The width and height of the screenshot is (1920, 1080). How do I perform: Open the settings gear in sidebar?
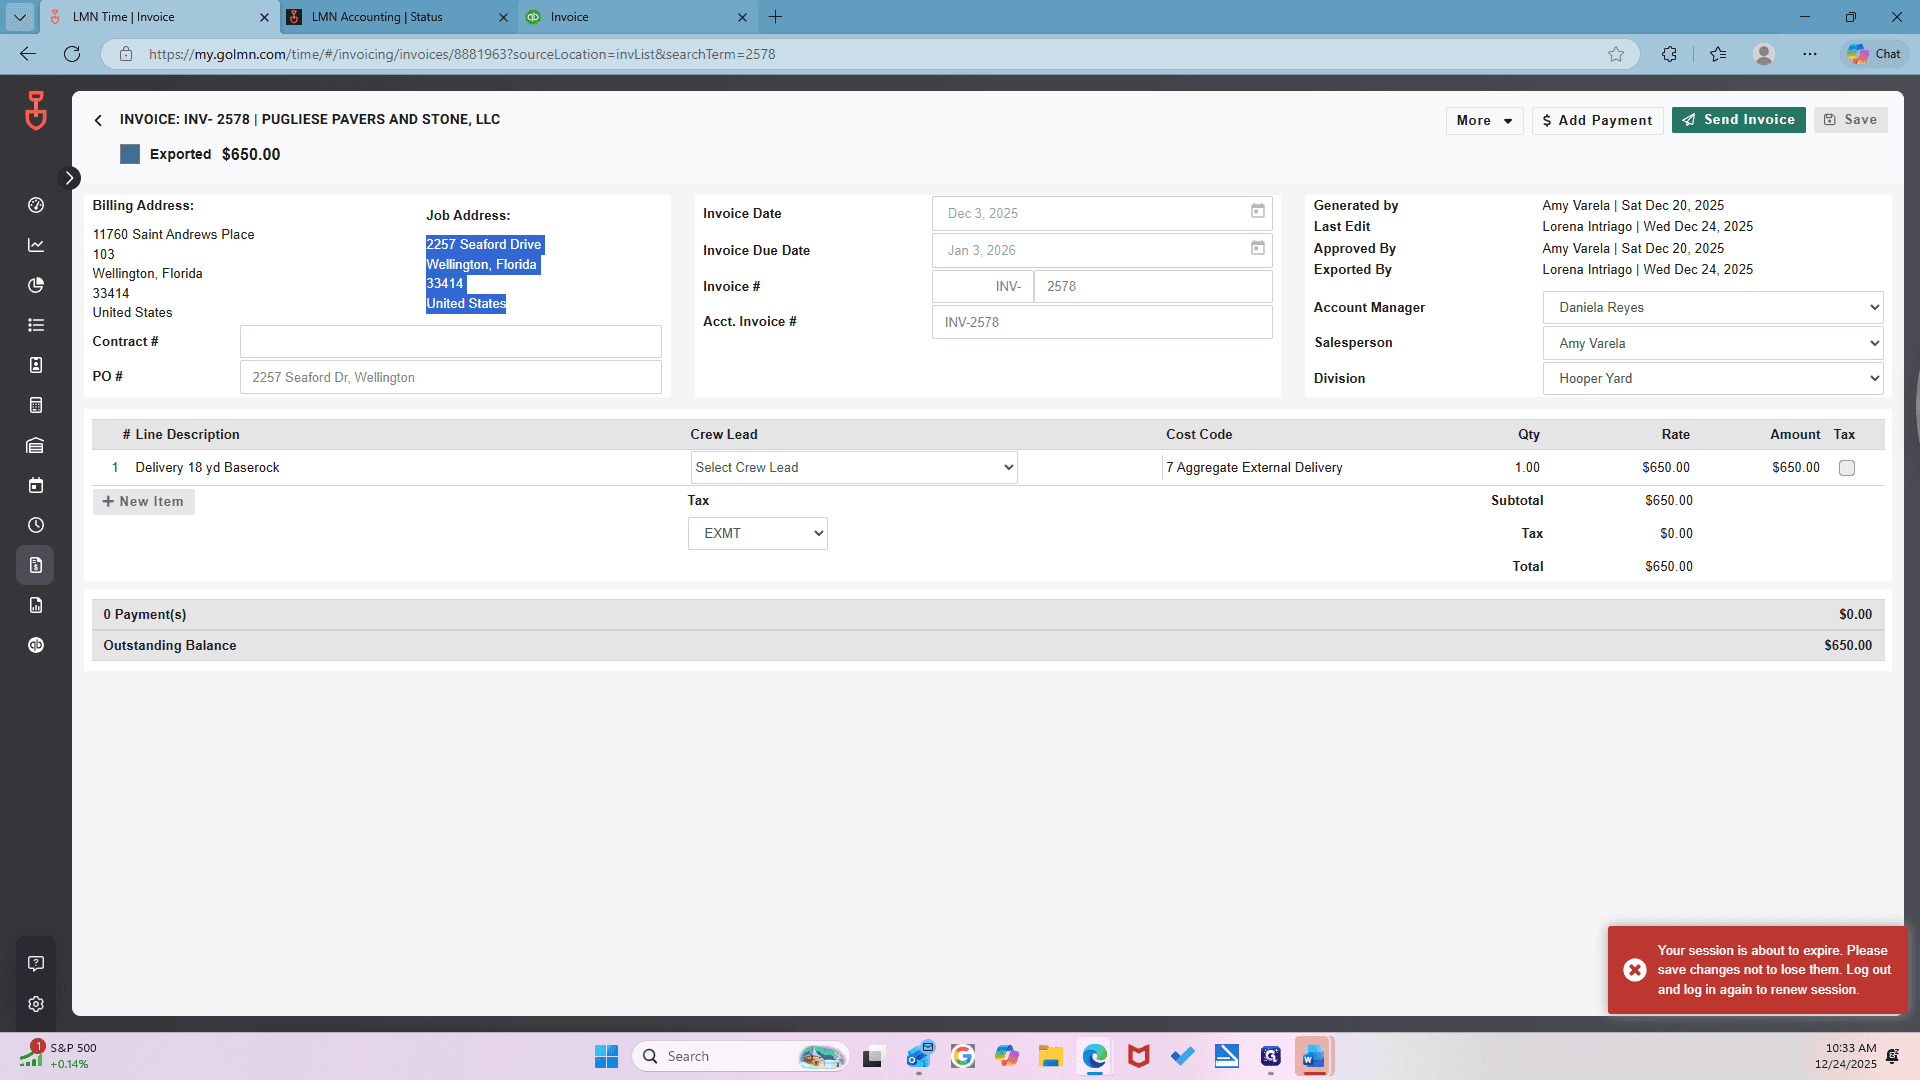coord(36,1004)
